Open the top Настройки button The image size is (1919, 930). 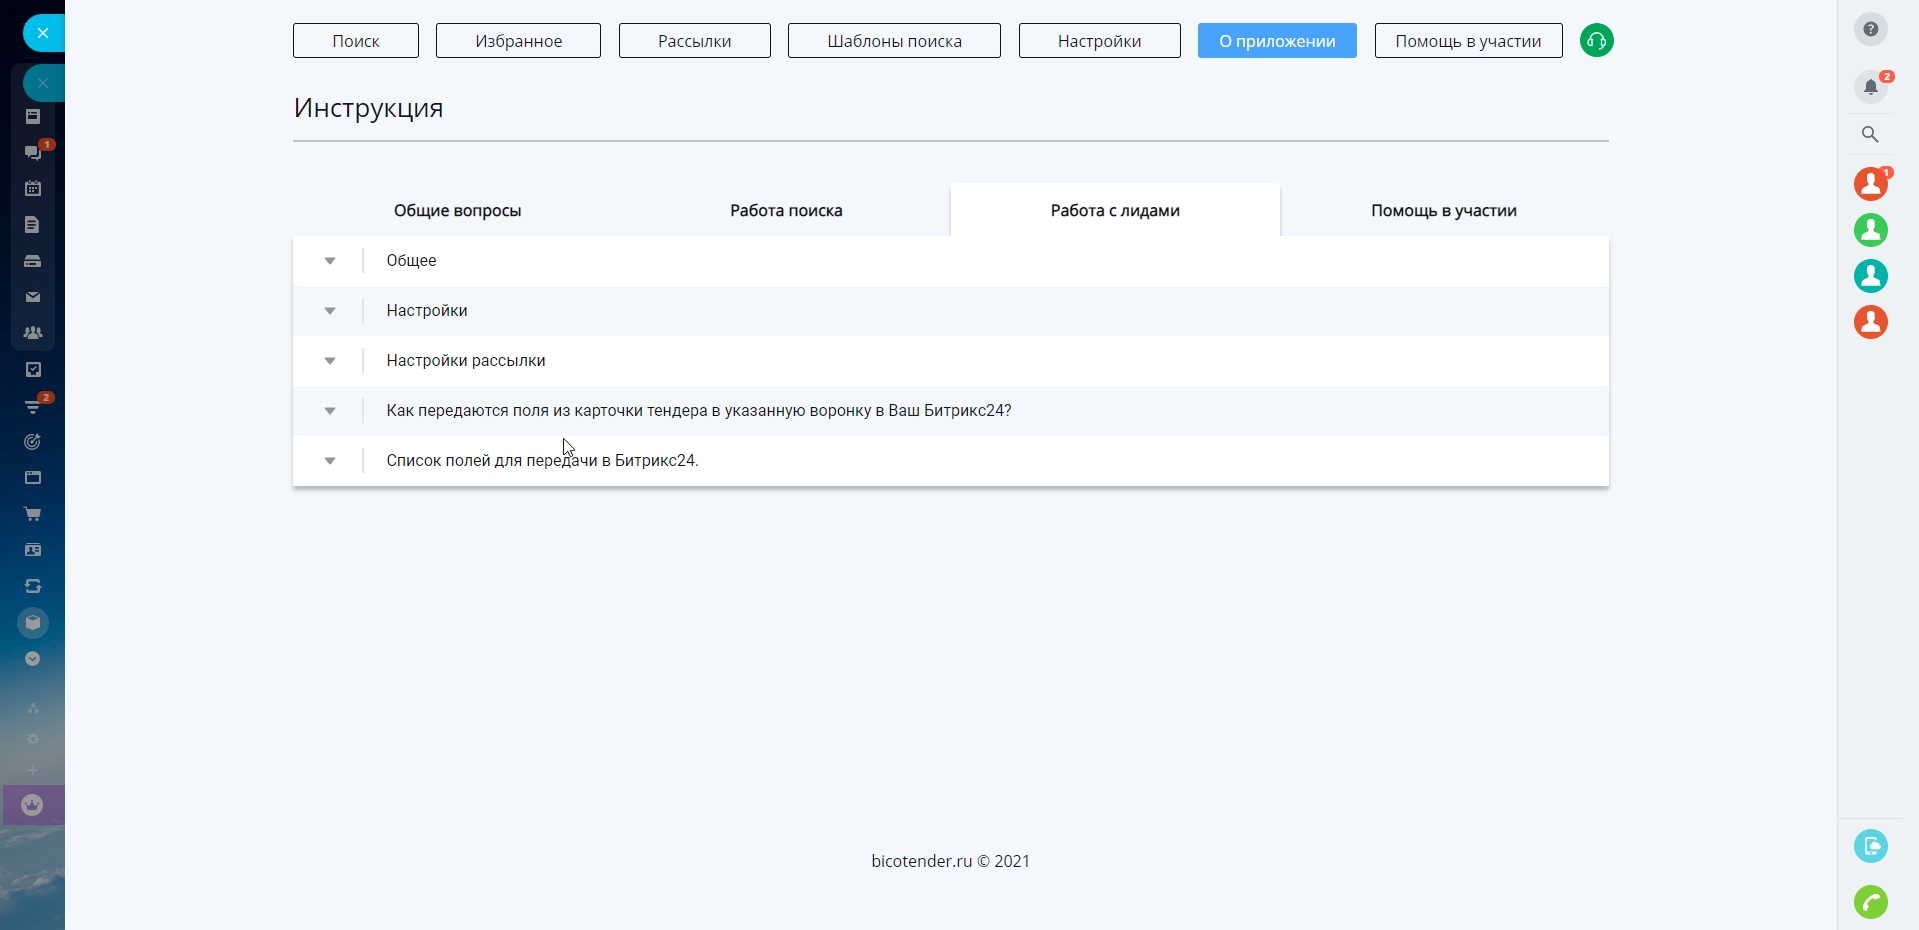coord(1099,41)
